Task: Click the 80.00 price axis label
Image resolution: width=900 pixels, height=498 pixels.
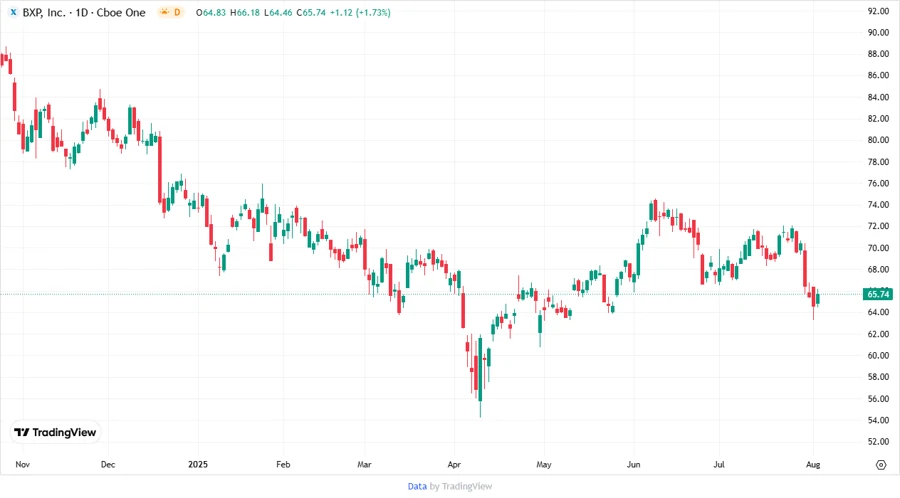Action: (878, 140)
